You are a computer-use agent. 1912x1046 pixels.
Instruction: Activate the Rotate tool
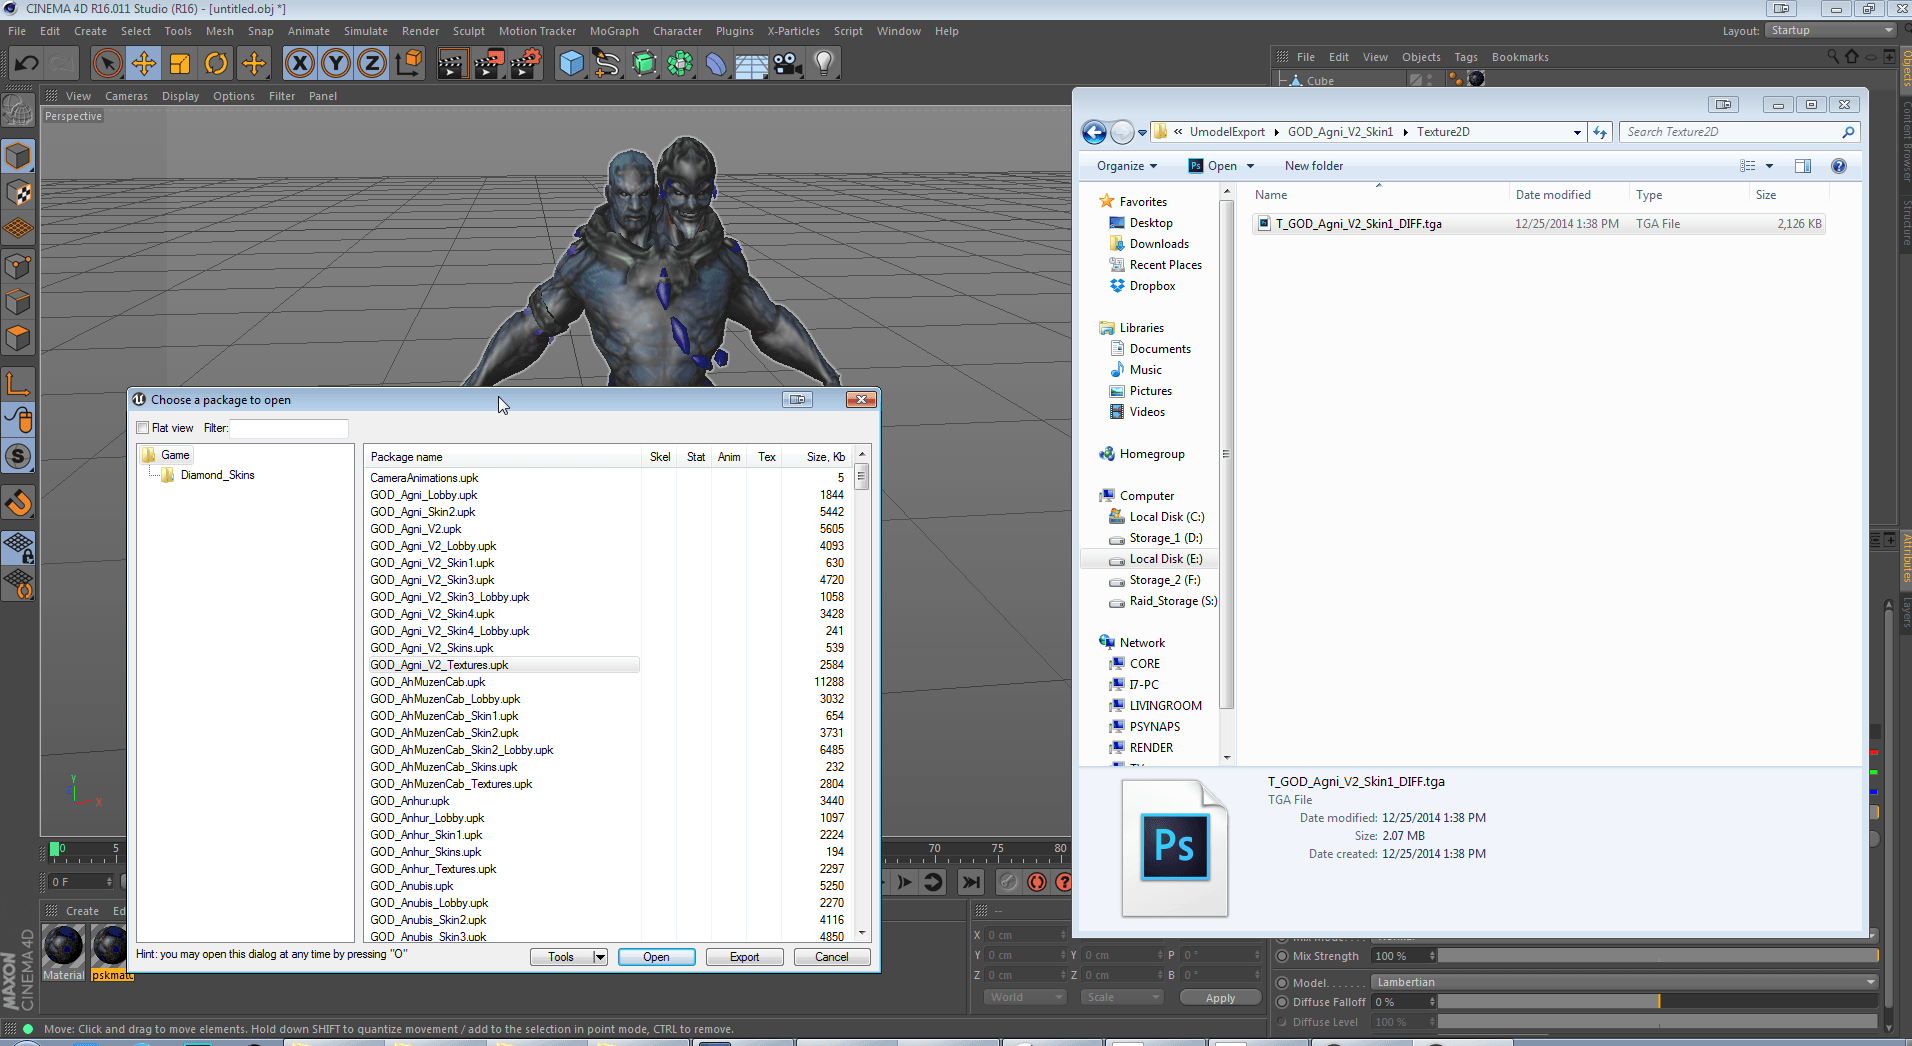tap(216, 64)
